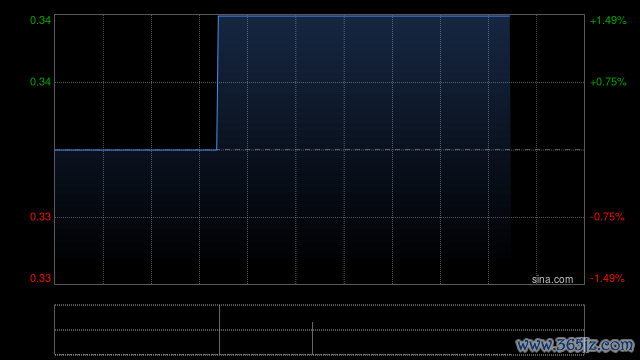
Task: Click the dotted center baseline of the price chart
Action: tap(320, 150)
